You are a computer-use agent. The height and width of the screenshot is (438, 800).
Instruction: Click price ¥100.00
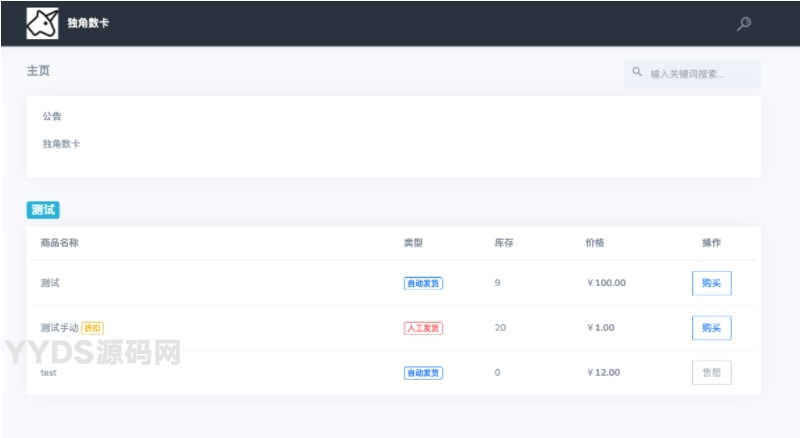click(x=606, y=283)
